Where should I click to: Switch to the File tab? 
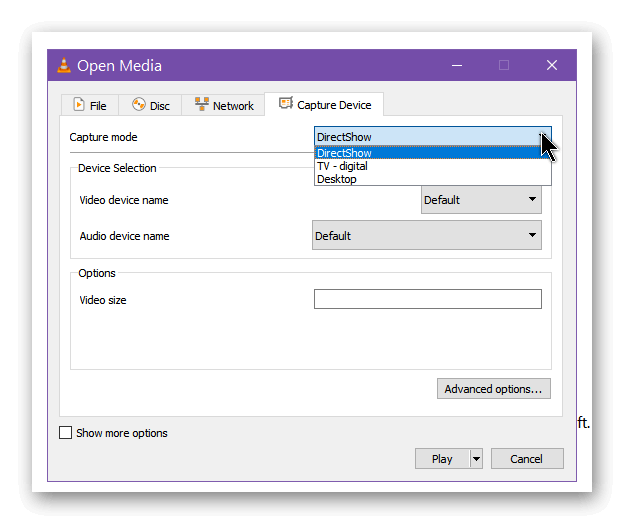click(90, 105)
